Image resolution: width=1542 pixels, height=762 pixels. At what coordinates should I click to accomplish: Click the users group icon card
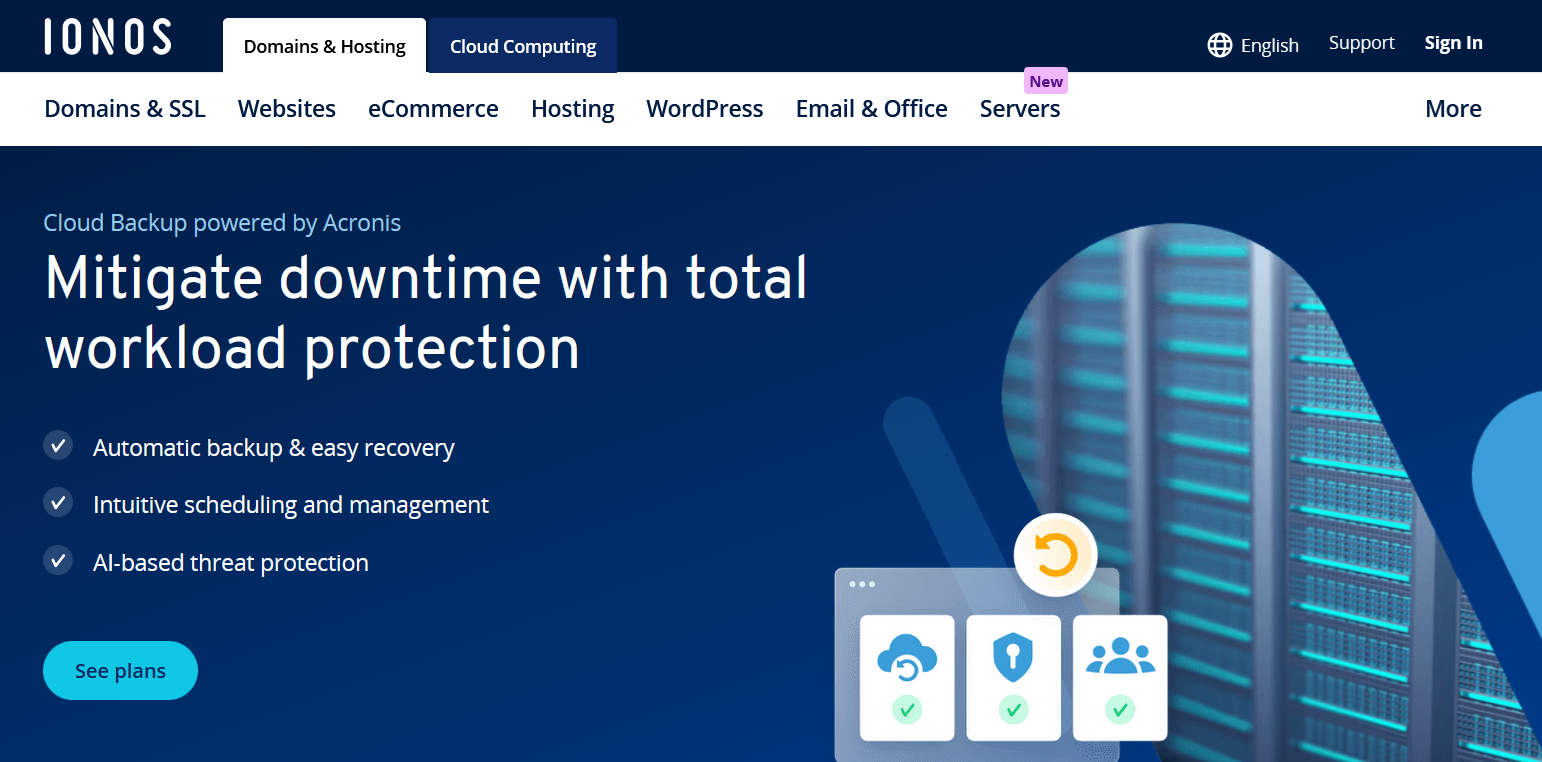1120,677
